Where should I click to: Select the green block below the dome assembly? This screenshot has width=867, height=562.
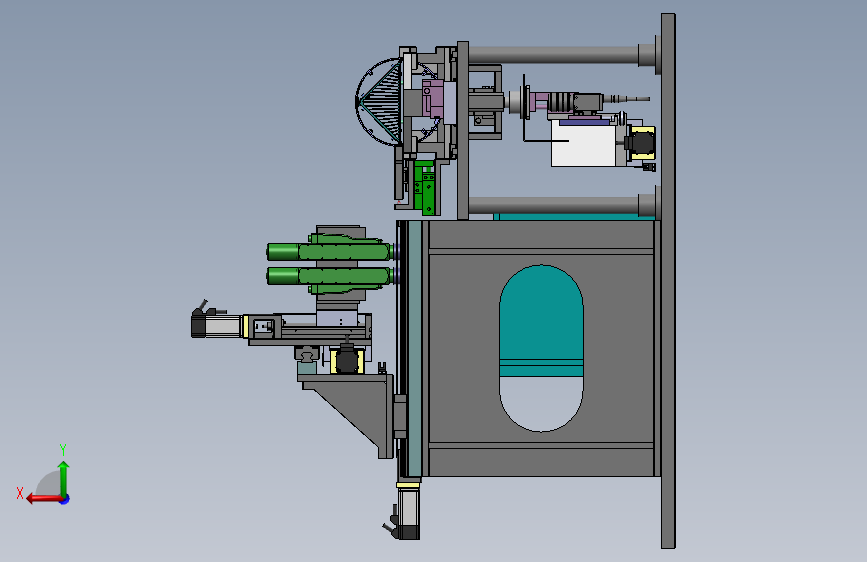point(425,188)
